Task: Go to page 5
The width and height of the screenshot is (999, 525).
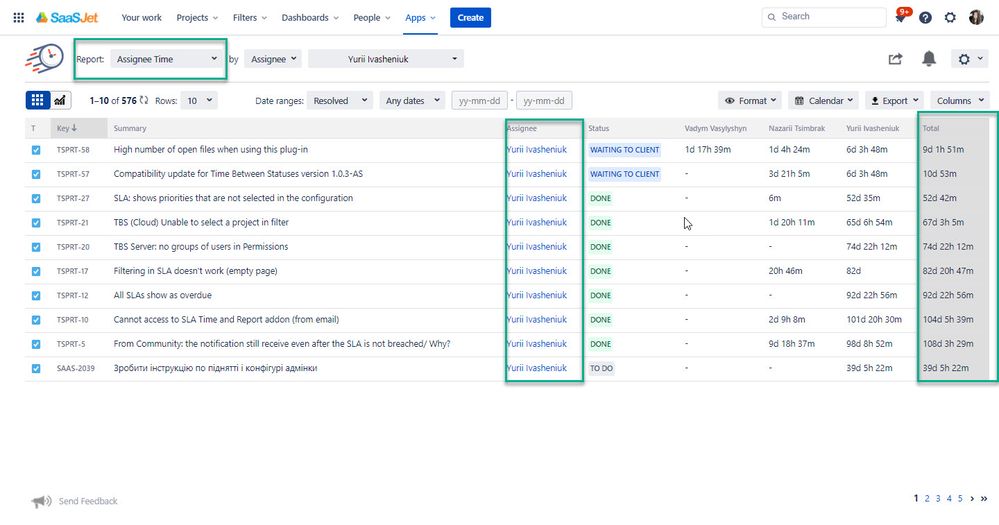Action: [960, 499]
